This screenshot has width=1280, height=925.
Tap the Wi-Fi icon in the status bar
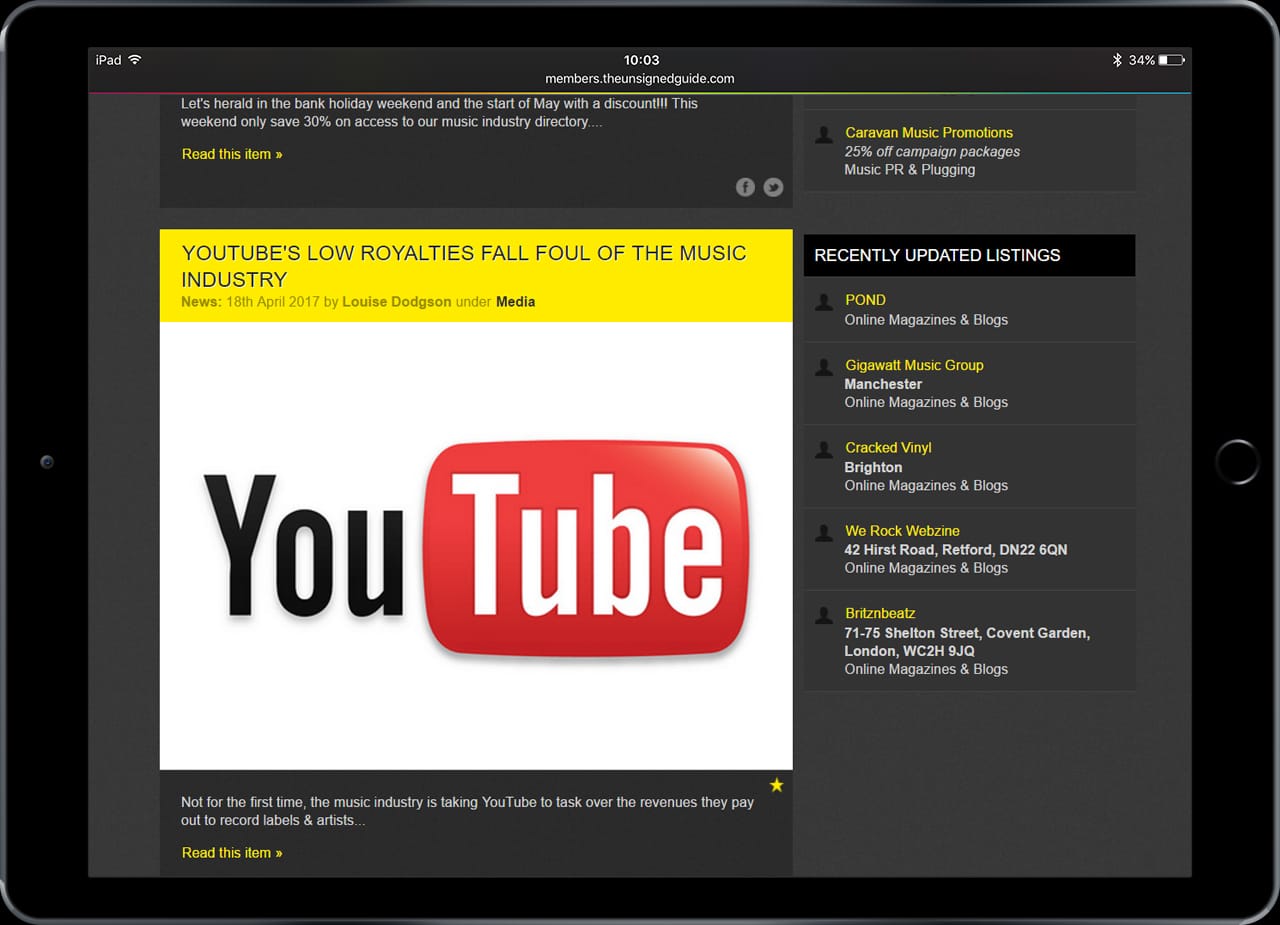(x=135, y=60)
